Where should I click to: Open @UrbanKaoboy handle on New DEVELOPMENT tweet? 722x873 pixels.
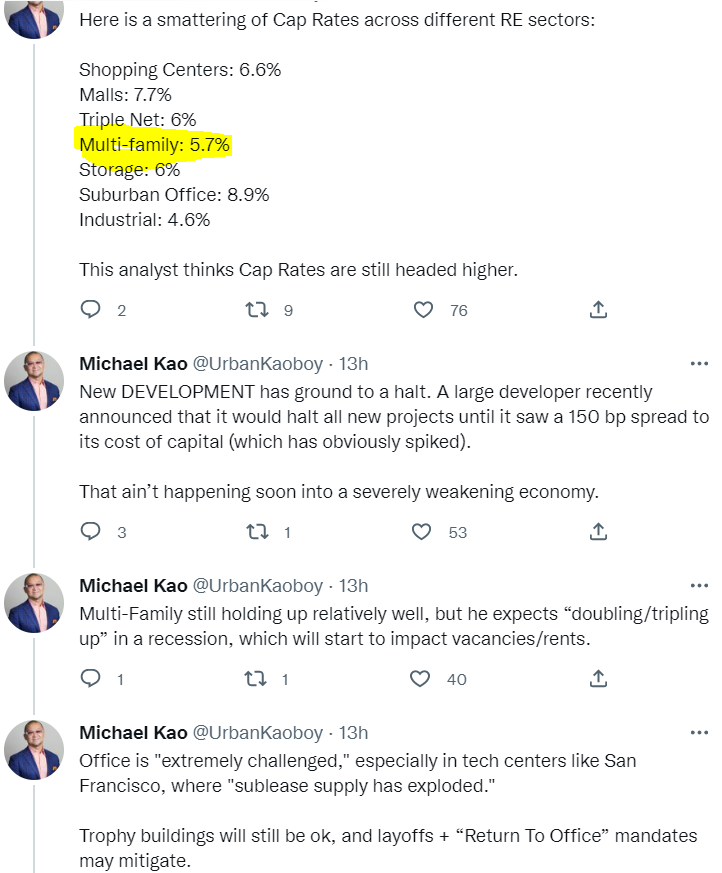point(257,364)
